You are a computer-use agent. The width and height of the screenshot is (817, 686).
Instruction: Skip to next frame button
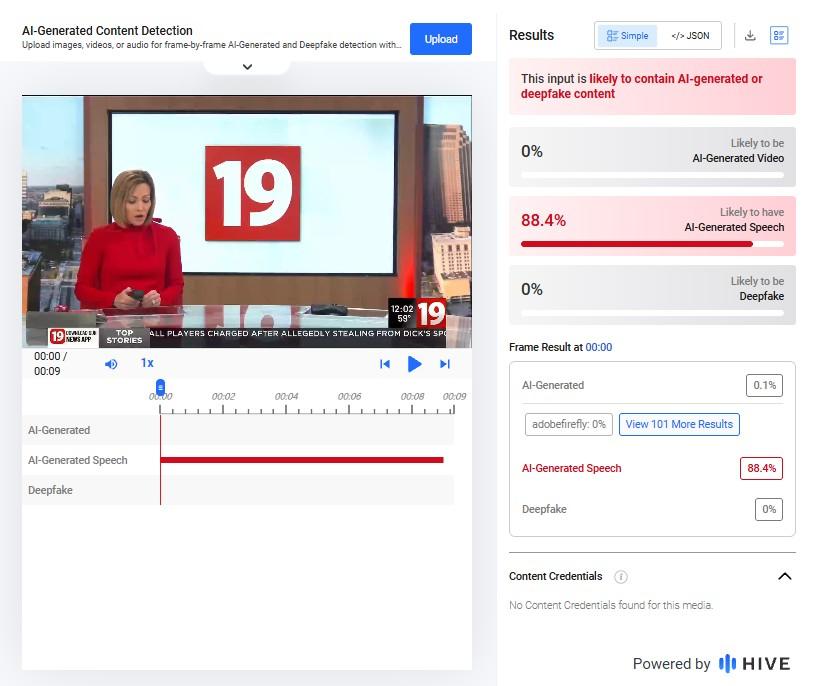pos(444,364)
